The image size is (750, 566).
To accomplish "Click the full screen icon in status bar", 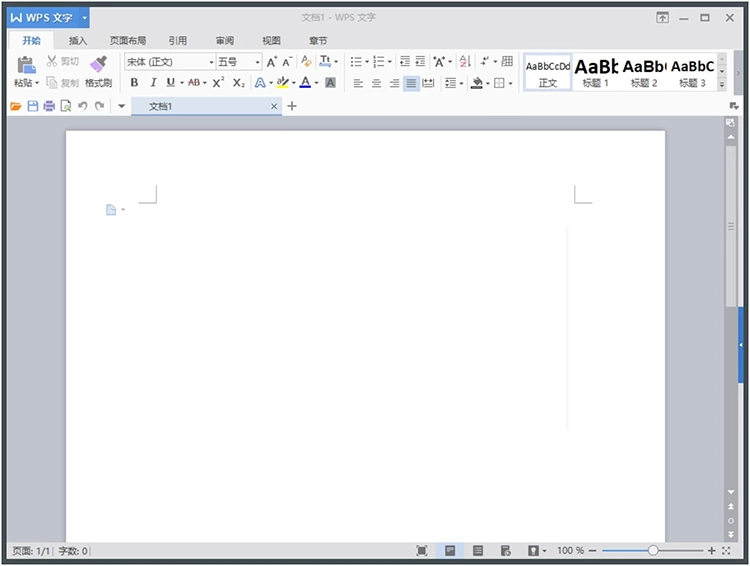I will [x=422, y=551].
